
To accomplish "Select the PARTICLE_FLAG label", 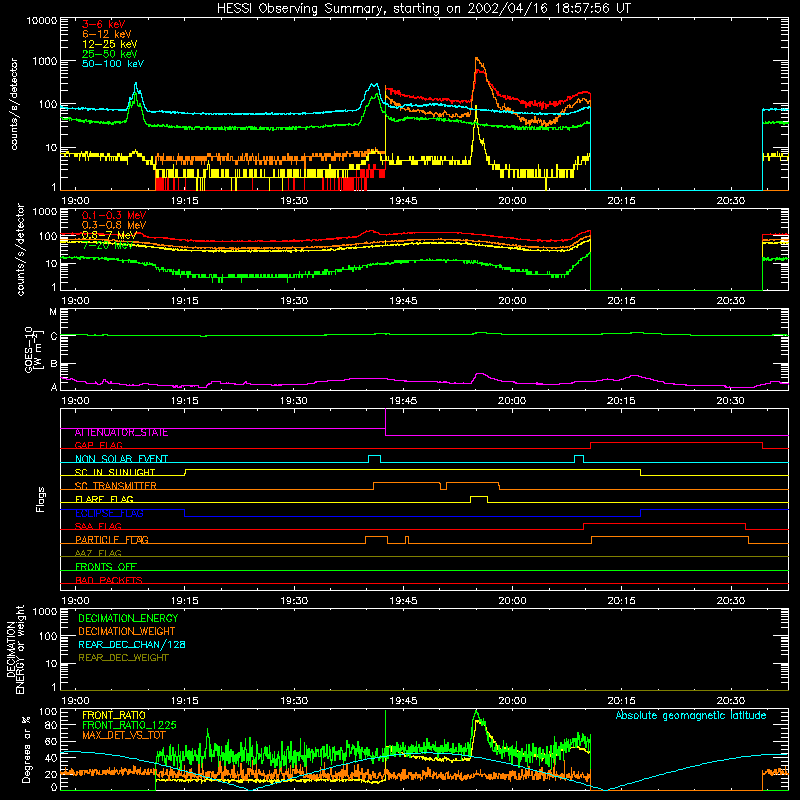I will 112,540.
